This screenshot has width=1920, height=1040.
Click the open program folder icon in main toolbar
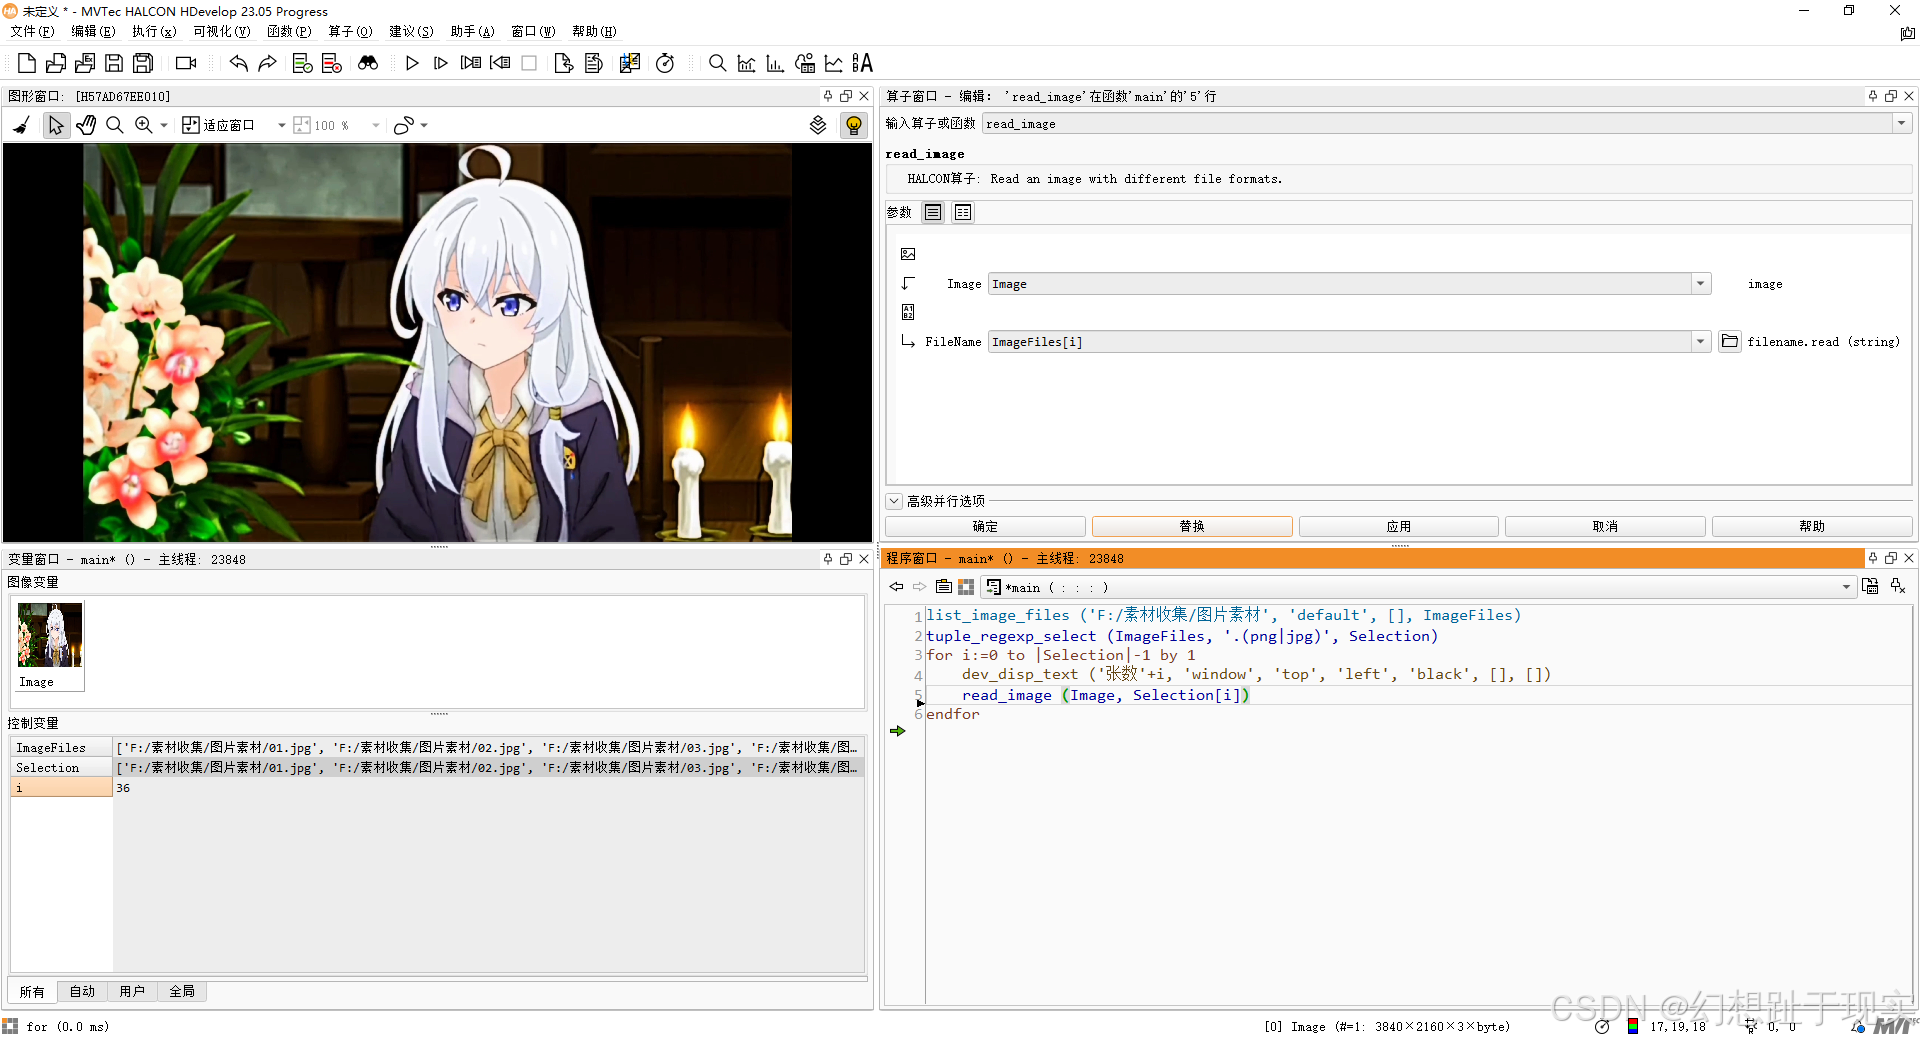point(56,63)
